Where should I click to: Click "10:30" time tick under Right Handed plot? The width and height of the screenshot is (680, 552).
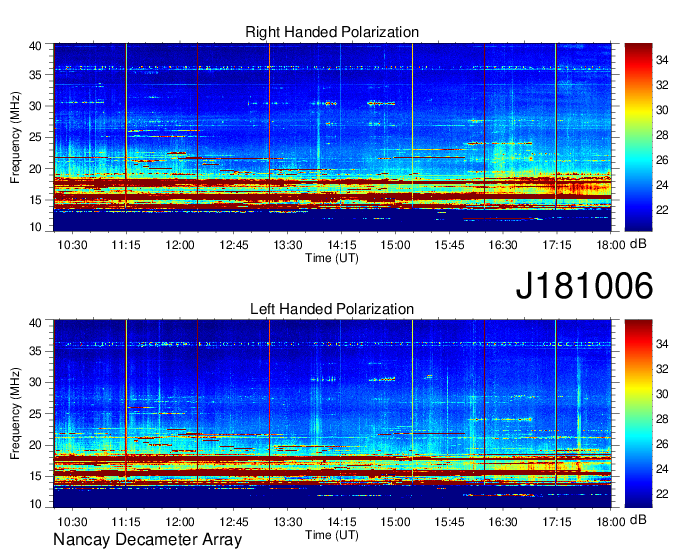tap(72, 245)
